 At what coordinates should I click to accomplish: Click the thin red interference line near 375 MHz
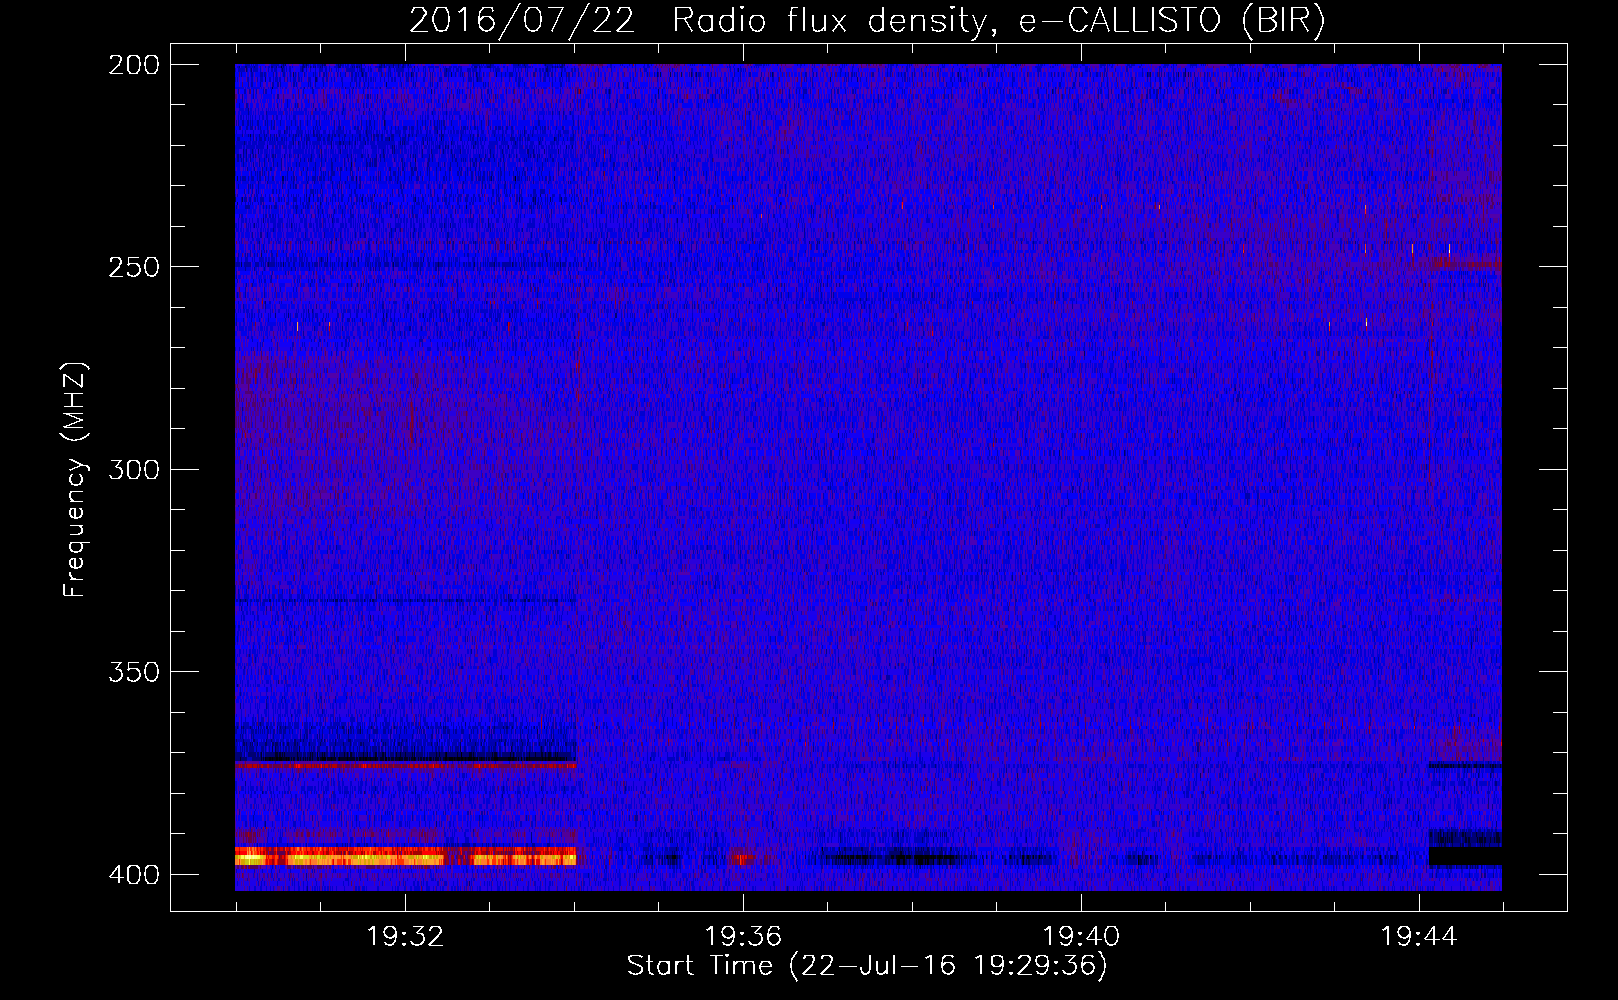coord(406,764)
